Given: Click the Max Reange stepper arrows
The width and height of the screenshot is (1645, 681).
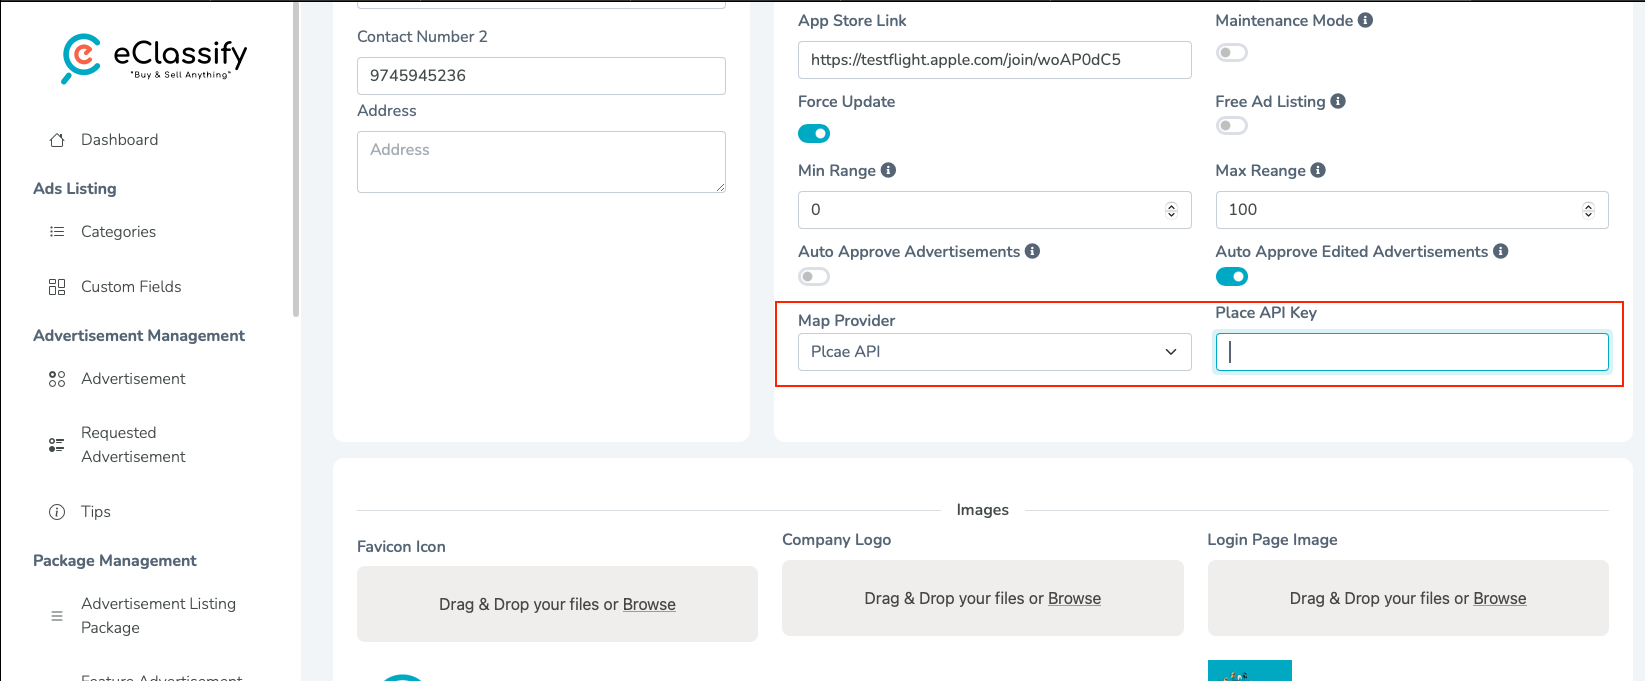Looking at the screenshot, I should click(1588, 210).
